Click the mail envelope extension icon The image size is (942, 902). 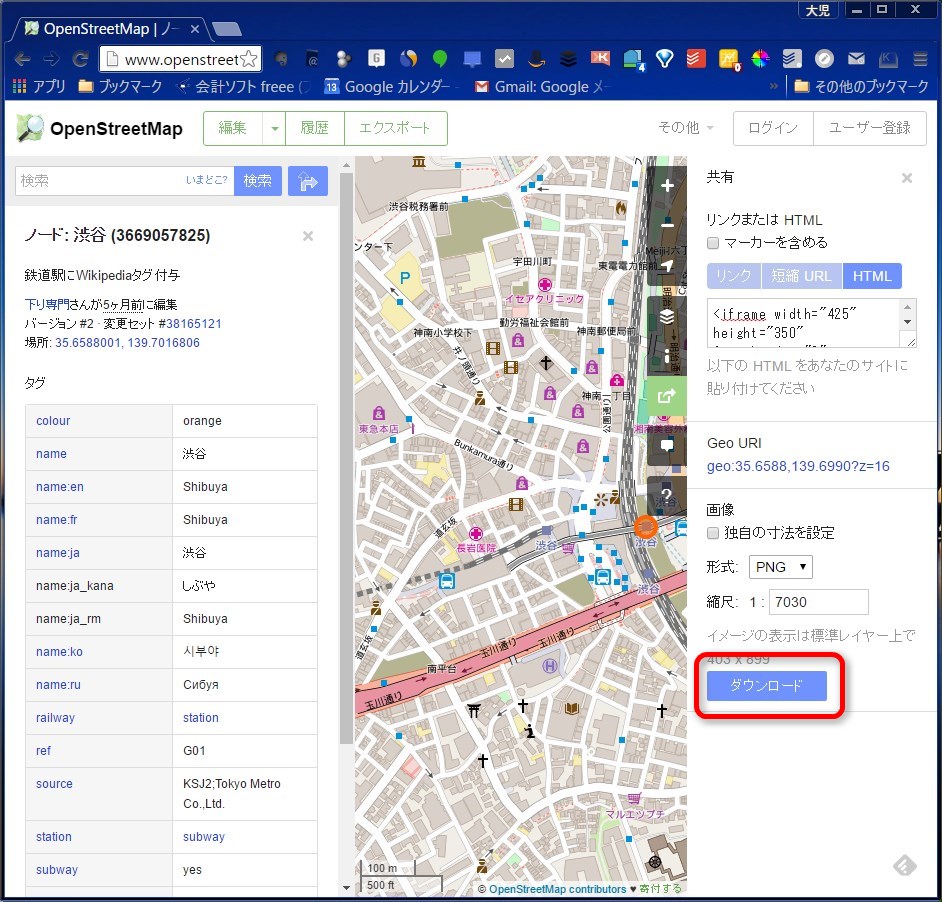[x=856, y=59]
